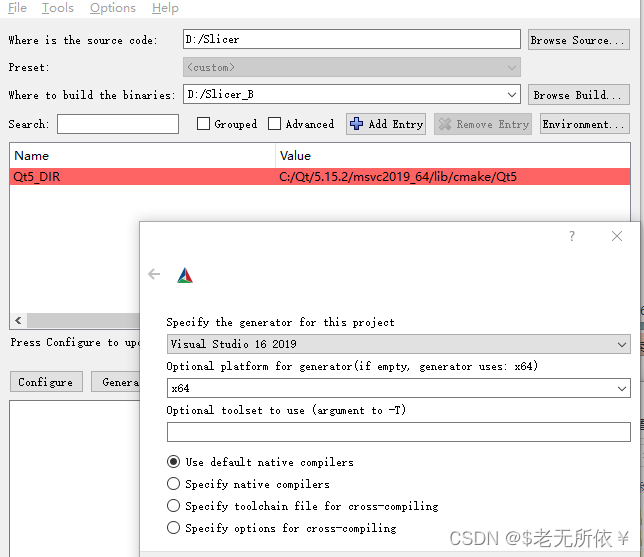Click the blue plus icon on Add Entry
The image size is (644, 557).
coord(356,124)
